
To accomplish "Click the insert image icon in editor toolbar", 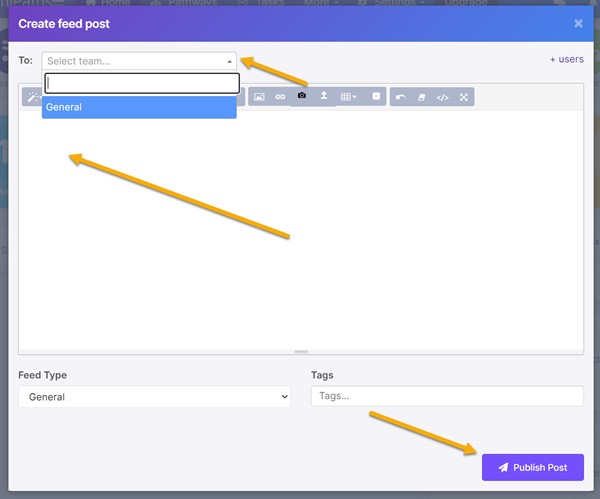I will pyautogui.click(x=259, y=97).
